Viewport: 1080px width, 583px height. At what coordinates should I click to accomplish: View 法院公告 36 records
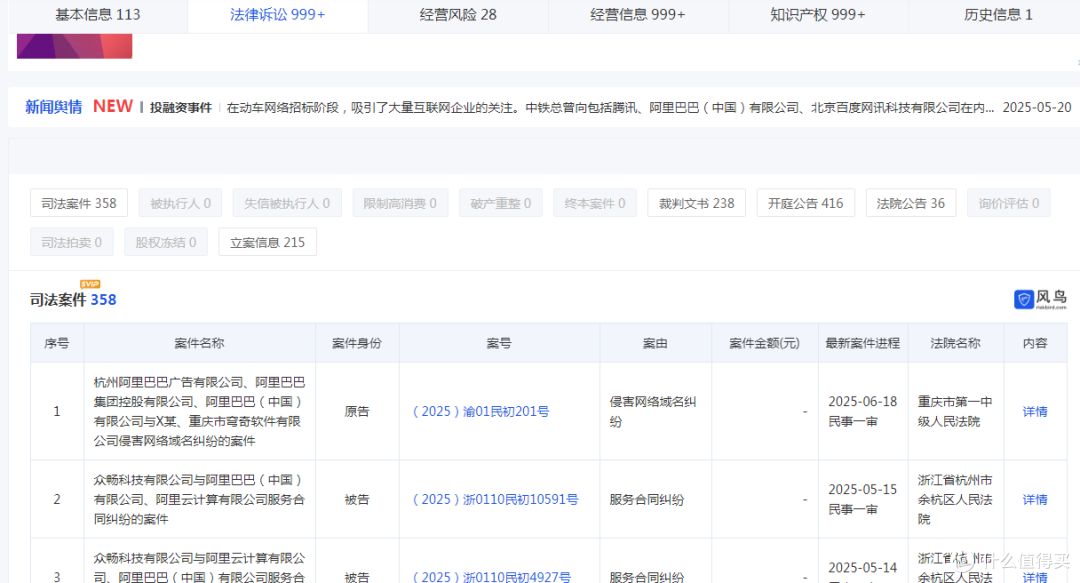(911, 203)
